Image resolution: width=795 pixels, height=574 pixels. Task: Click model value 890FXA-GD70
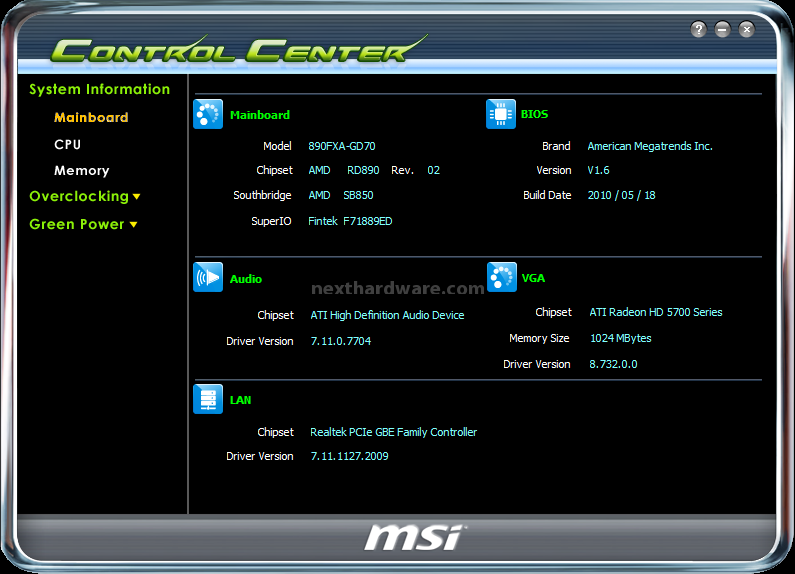[342, 147]
